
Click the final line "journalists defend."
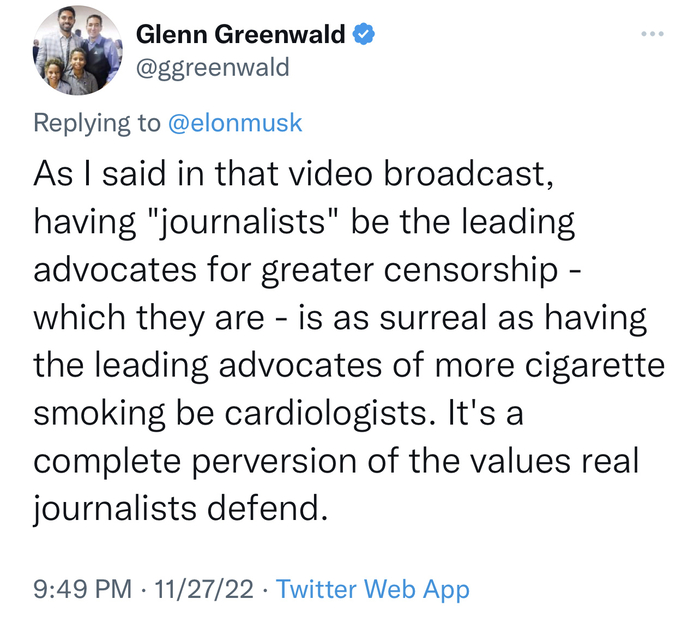point(180,507)
